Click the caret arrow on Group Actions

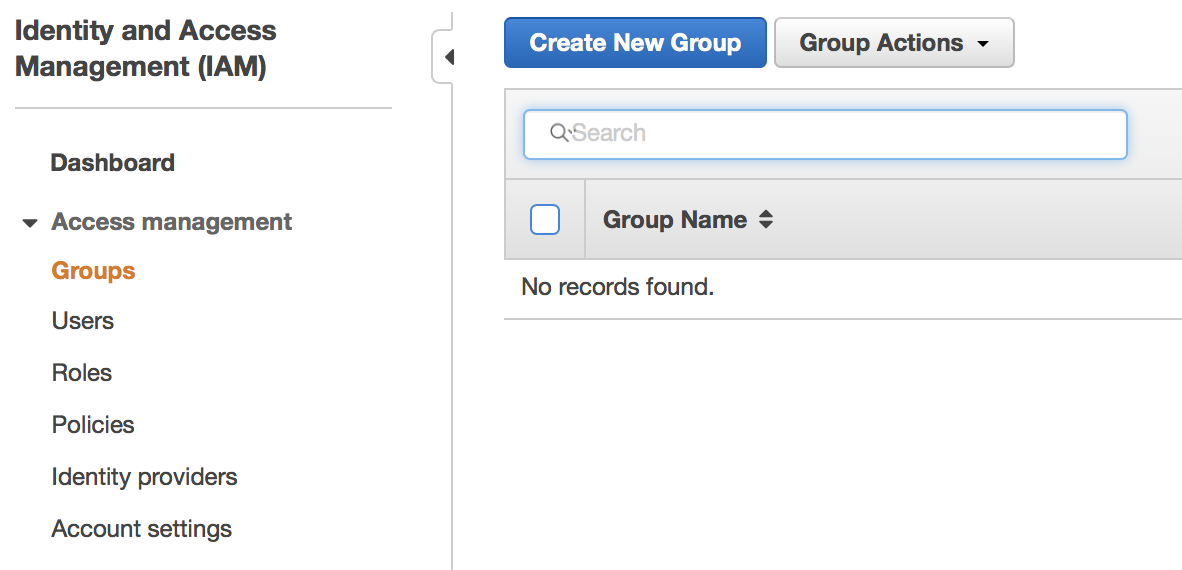[982, 44]
